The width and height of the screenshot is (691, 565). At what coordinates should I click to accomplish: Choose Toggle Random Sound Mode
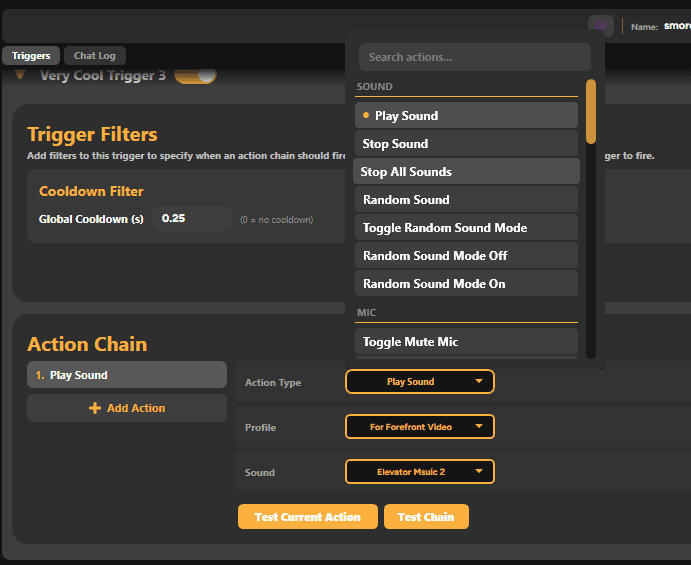[466, 227]
